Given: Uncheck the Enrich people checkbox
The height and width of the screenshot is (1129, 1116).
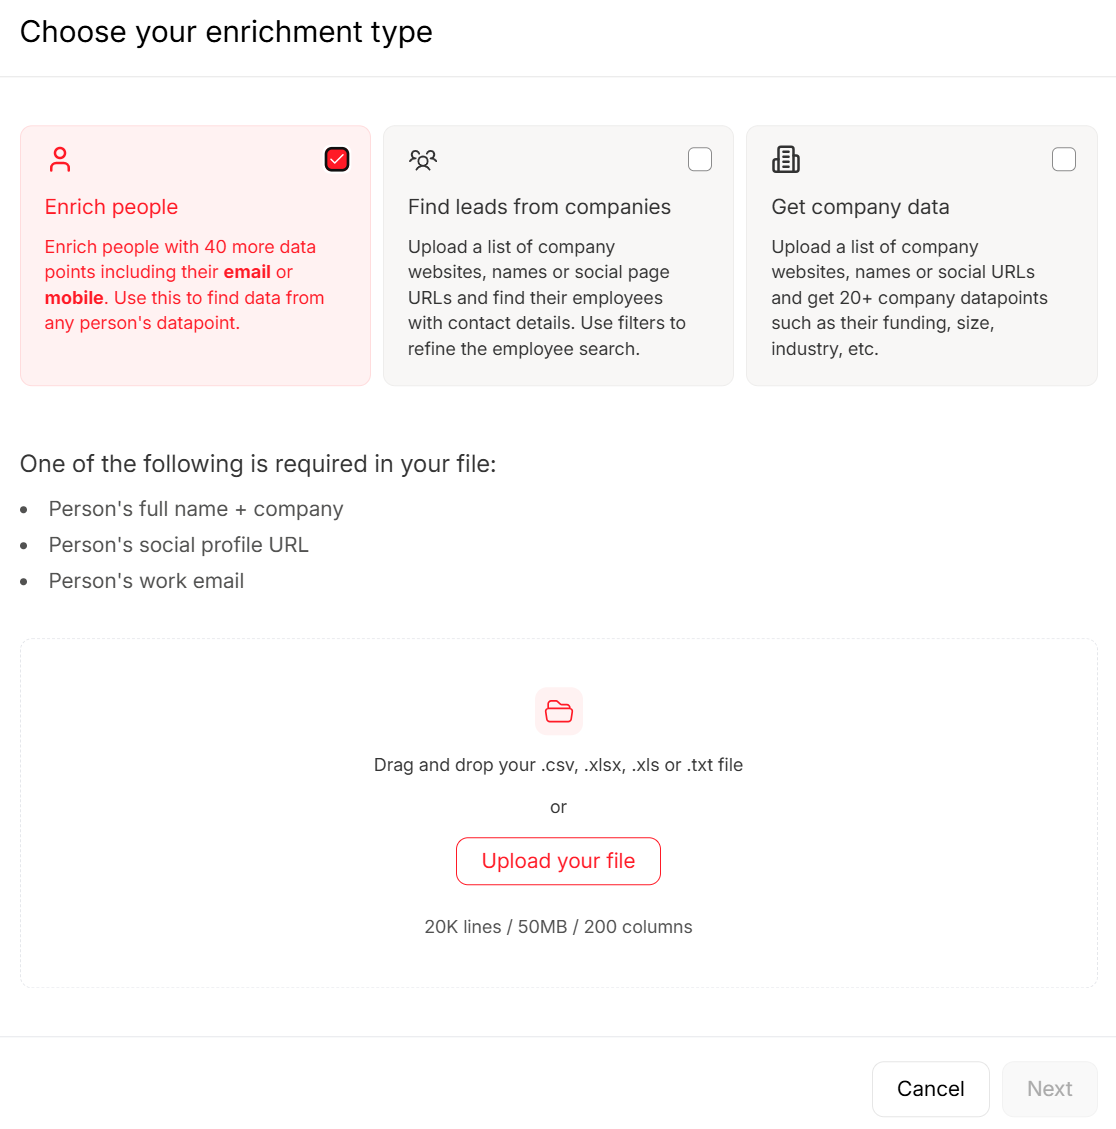Looking at the screenshot, I should pyautogui.click(x=337, y=159).
